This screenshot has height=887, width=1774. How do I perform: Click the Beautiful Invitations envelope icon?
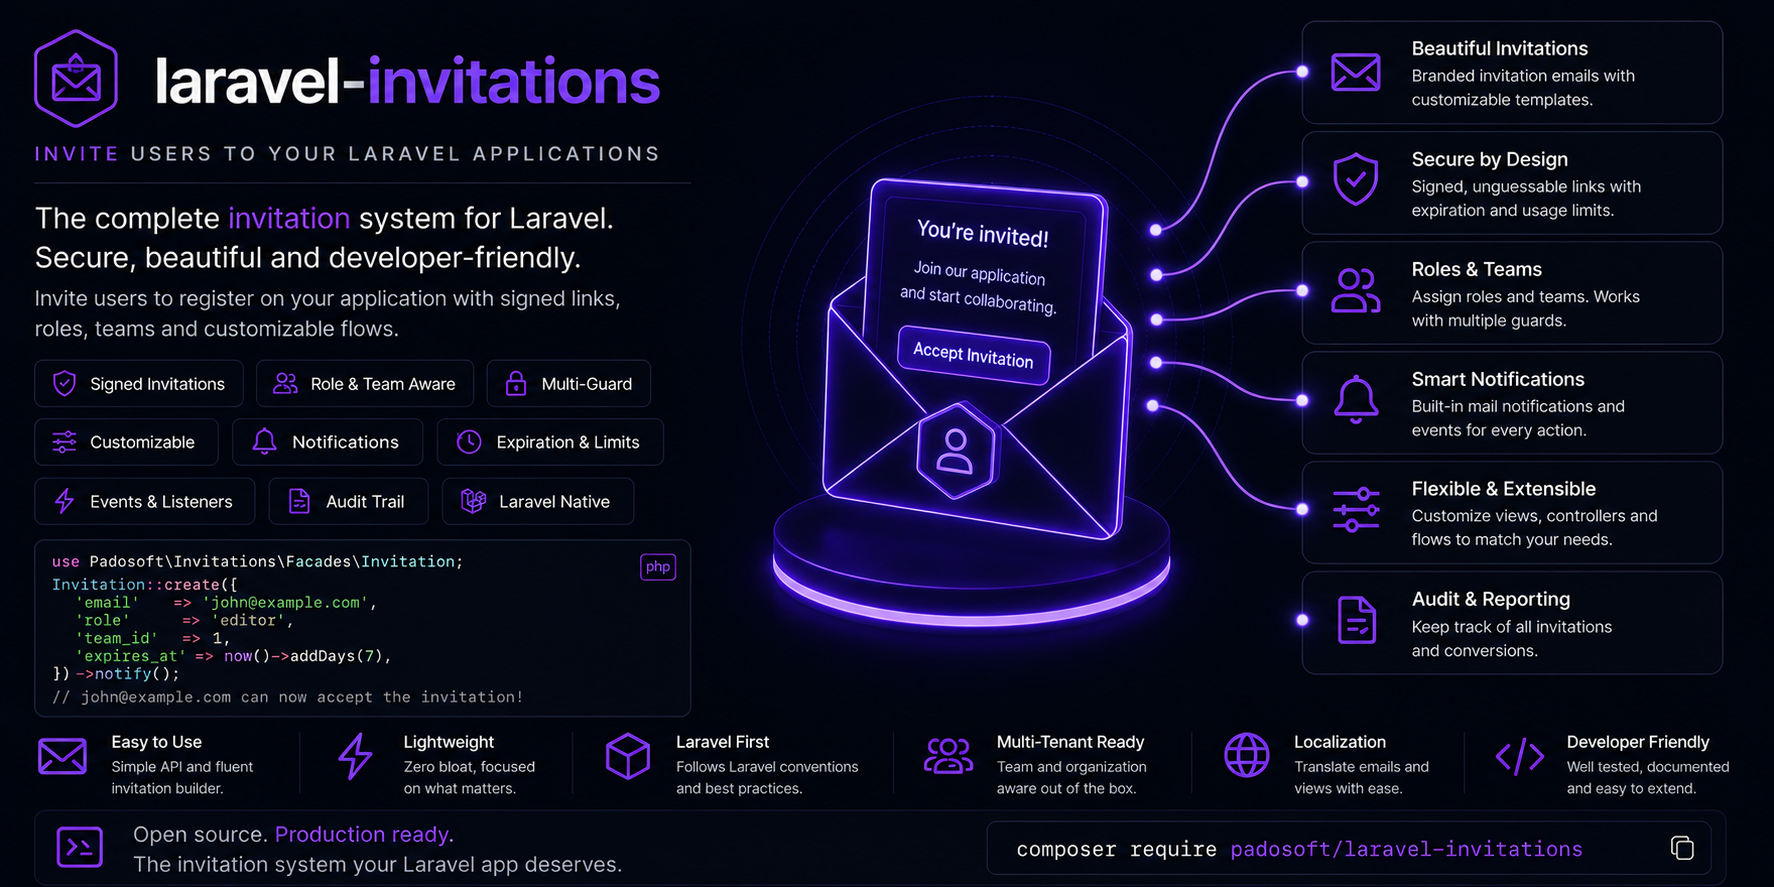tap(1356, 73)
